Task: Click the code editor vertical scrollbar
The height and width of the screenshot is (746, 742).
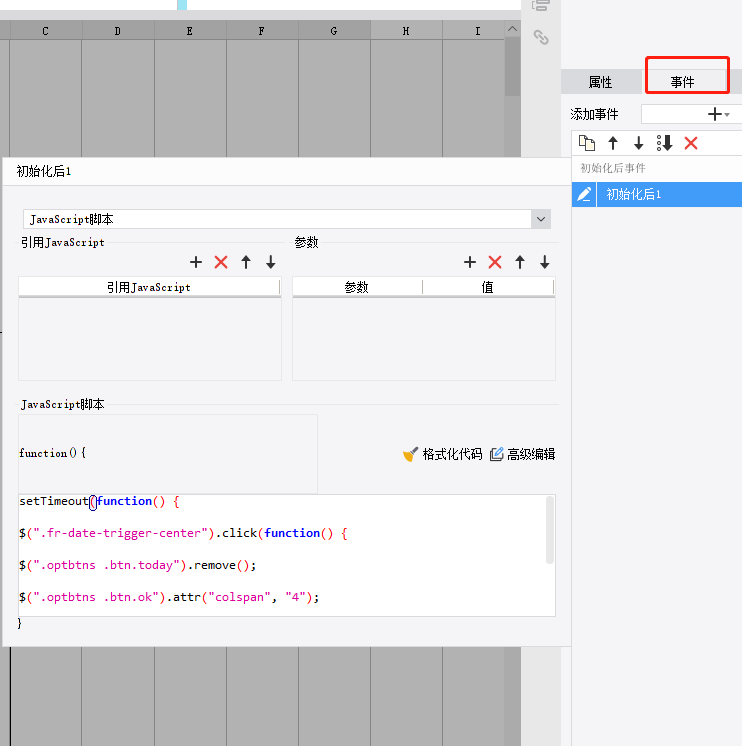Action: (x=550, y=530)
